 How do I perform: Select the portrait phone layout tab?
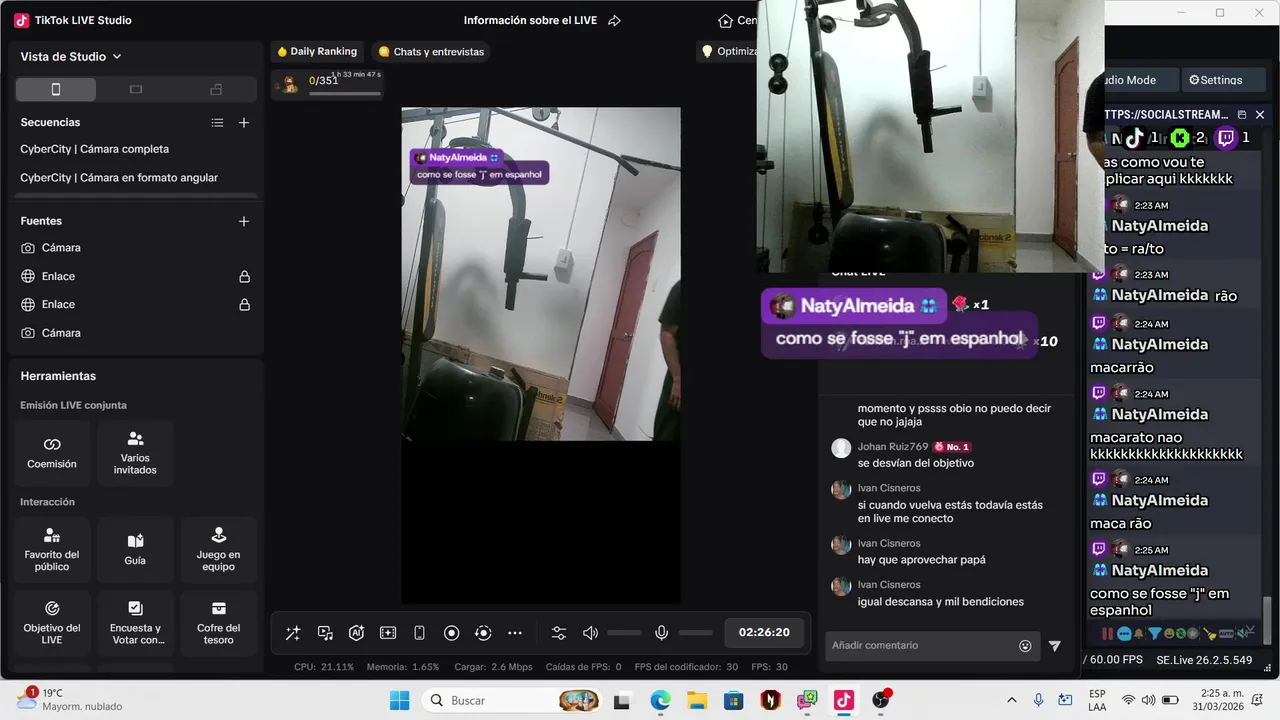(56, 90)
